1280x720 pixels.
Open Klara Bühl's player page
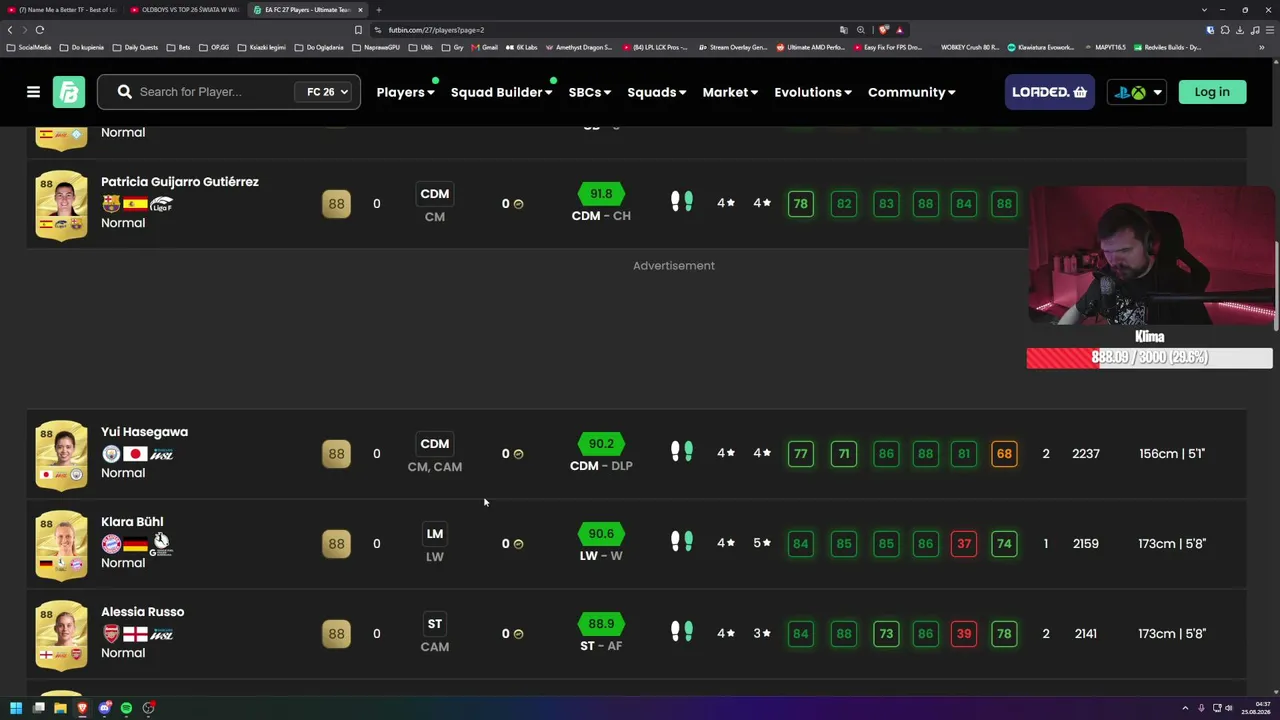click(132, 522)
